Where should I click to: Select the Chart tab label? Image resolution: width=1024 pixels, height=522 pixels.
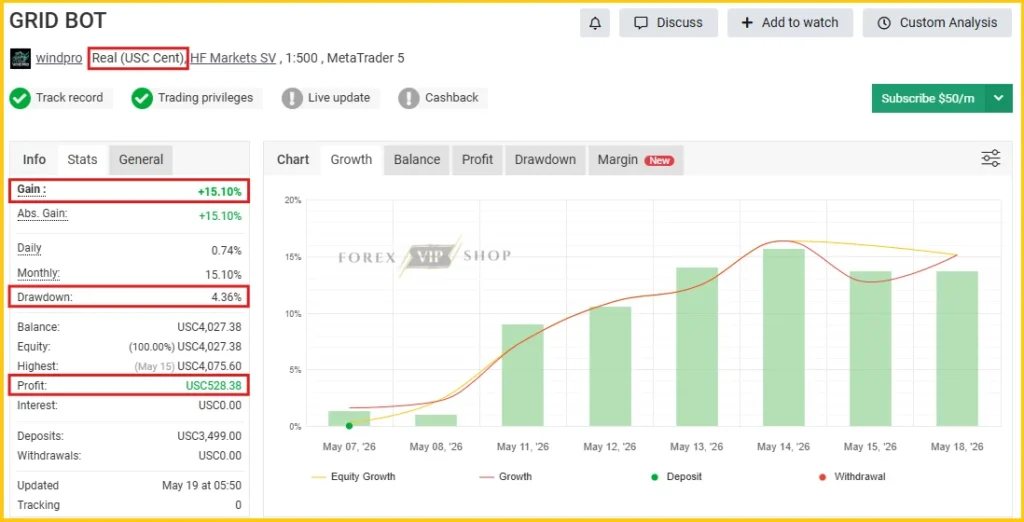click(x=293, y=160)
